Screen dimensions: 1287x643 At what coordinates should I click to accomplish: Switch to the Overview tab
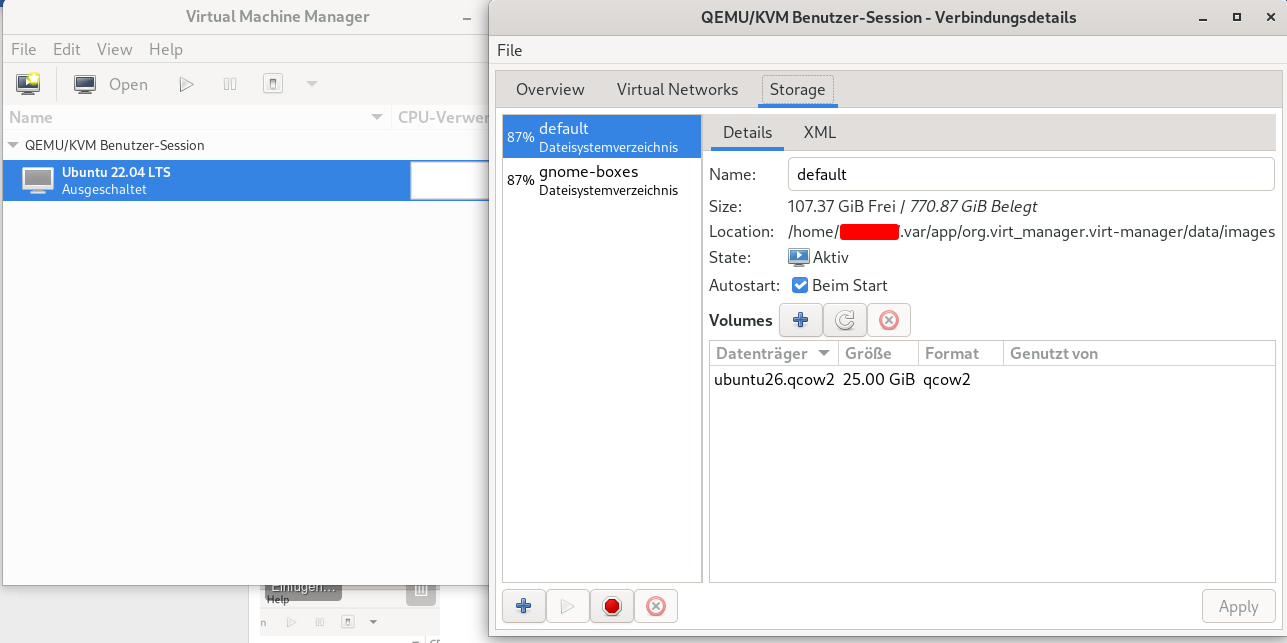[550, 89]
